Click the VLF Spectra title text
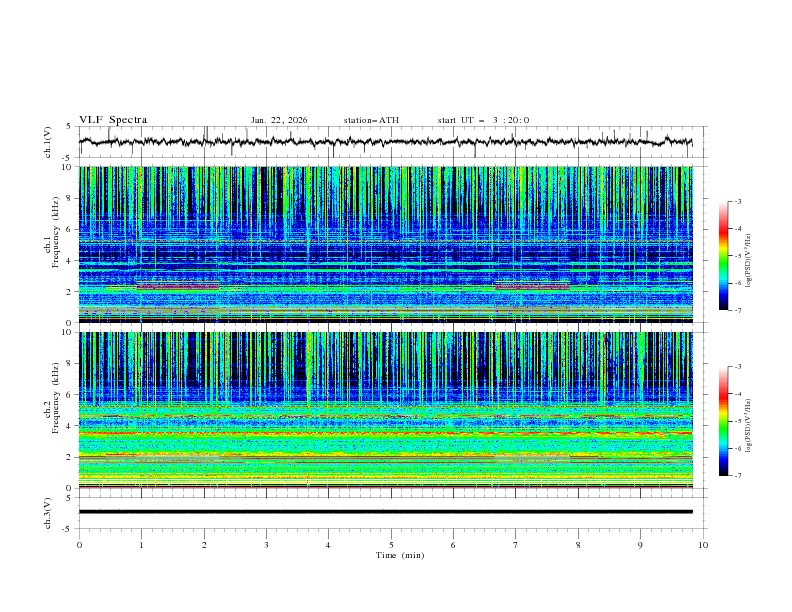Screen dimensions: 792x612 click(x=113, y=120)
